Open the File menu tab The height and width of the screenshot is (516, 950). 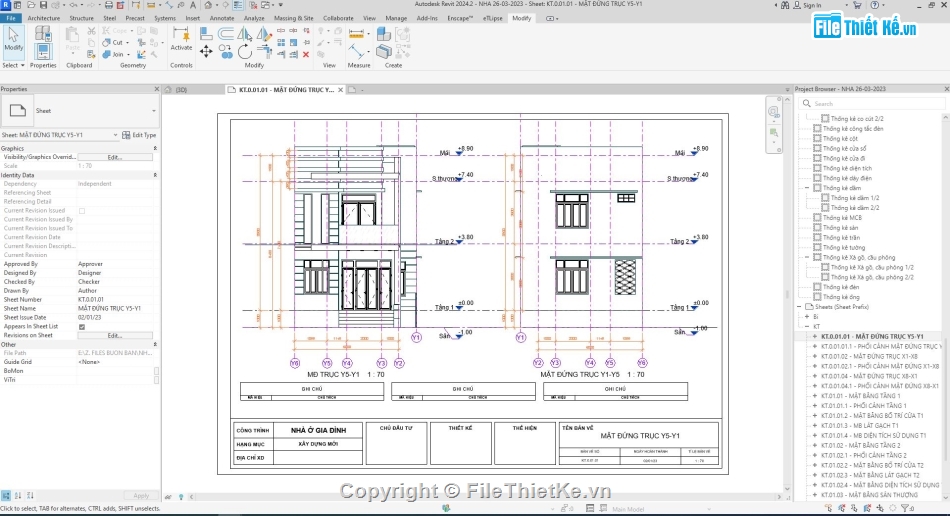(11, 18)
